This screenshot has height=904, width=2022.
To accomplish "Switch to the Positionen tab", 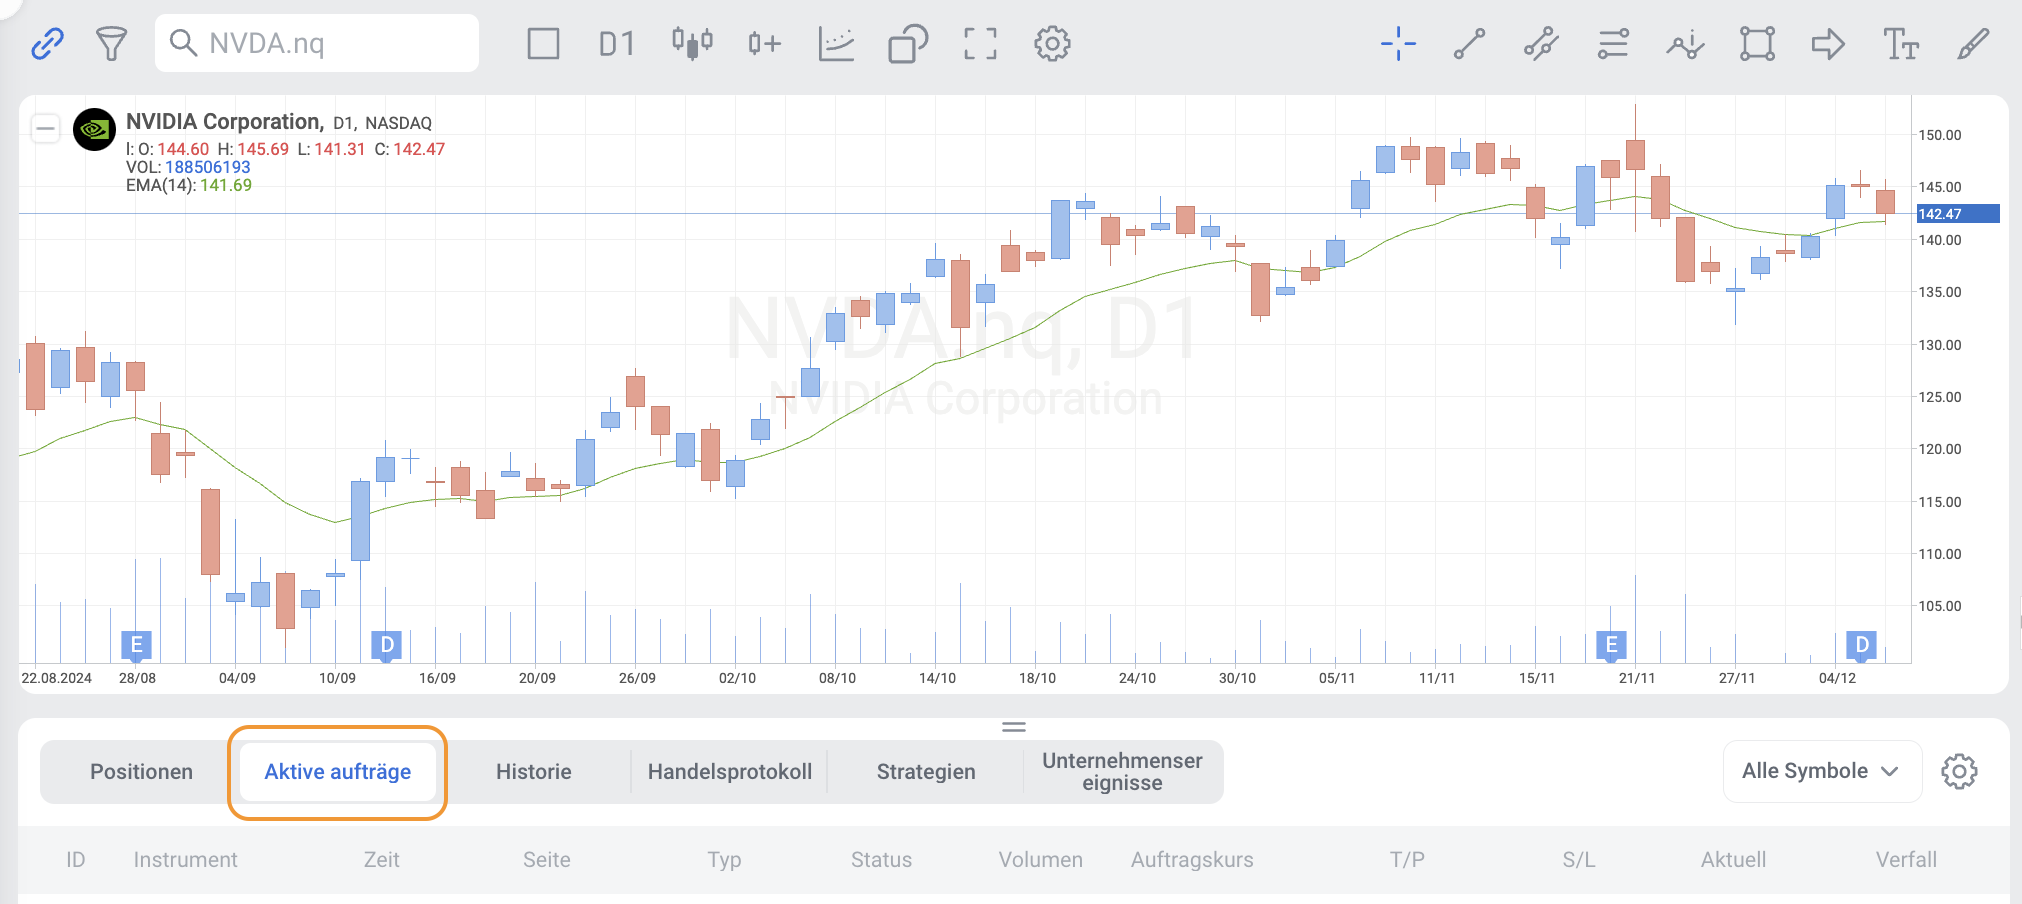I will (141, 772).
